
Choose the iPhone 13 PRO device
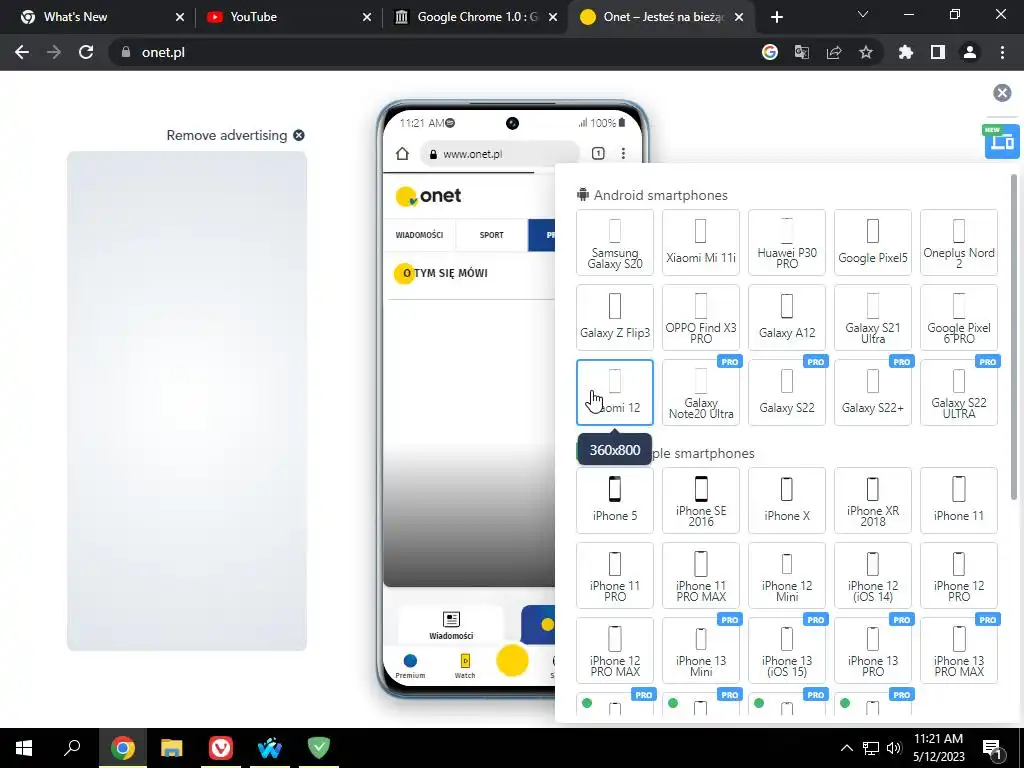[x=872, y=650]
